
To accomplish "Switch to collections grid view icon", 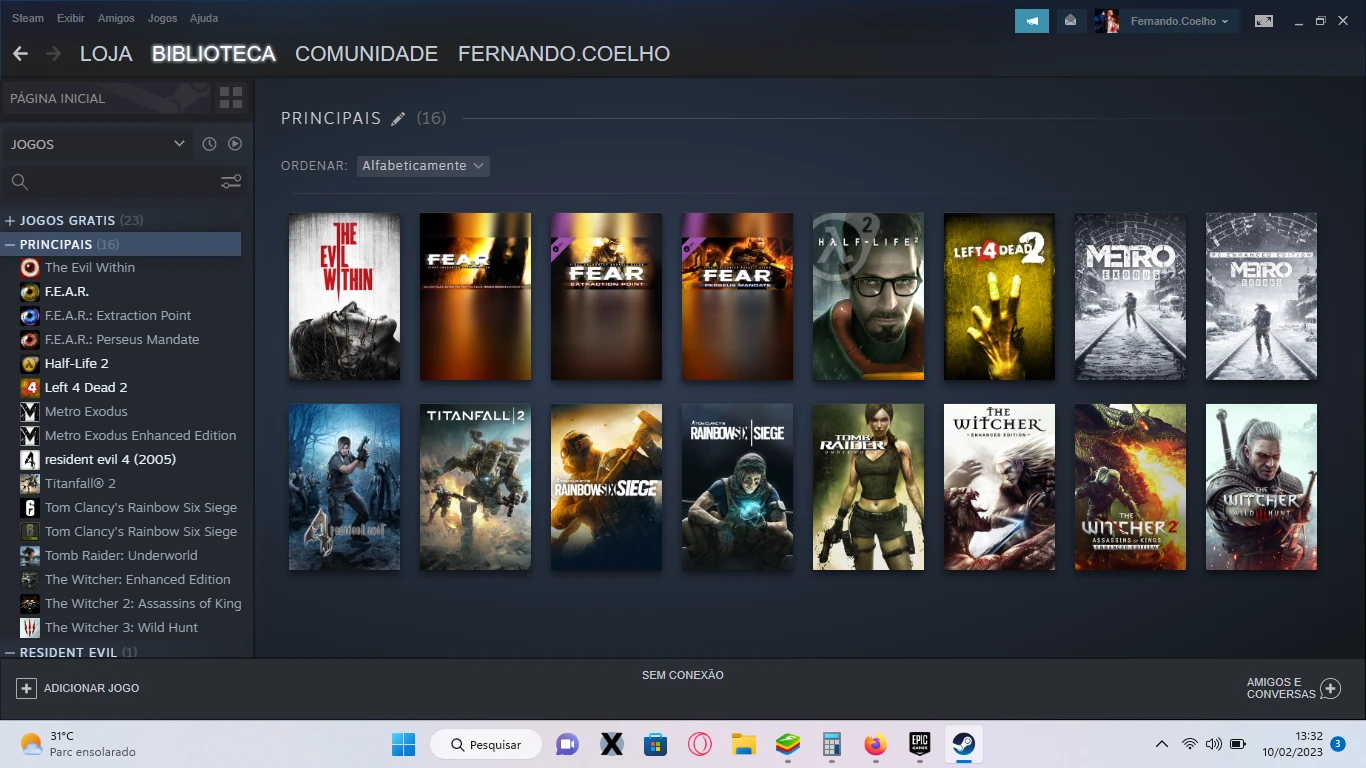I will click(231, 98).
